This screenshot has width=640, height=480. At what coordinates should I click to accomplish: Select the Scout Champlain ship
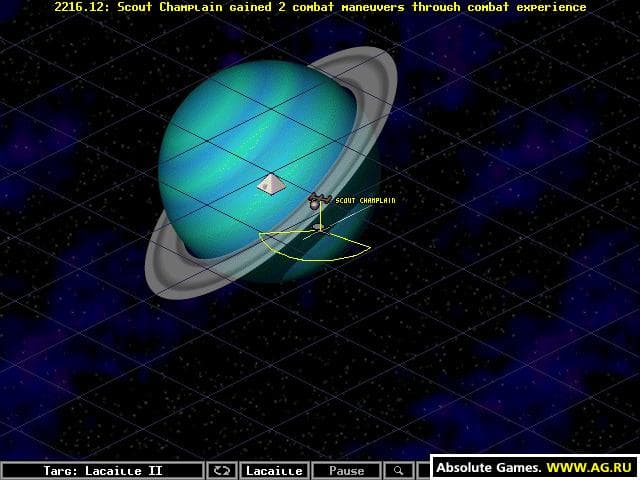(319, 201)
